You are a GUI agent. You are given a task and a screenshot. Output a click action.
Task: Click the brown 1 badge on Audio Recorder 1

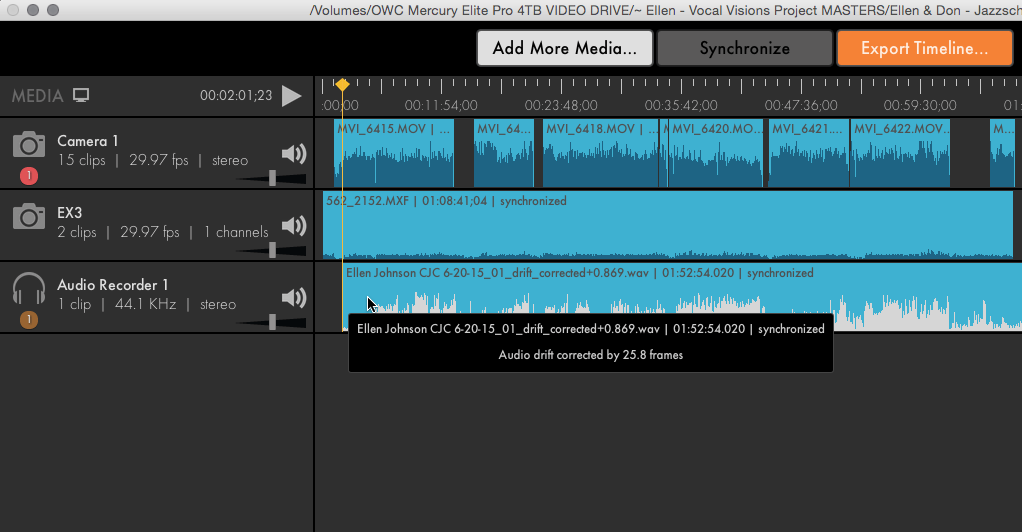(29, 319)
